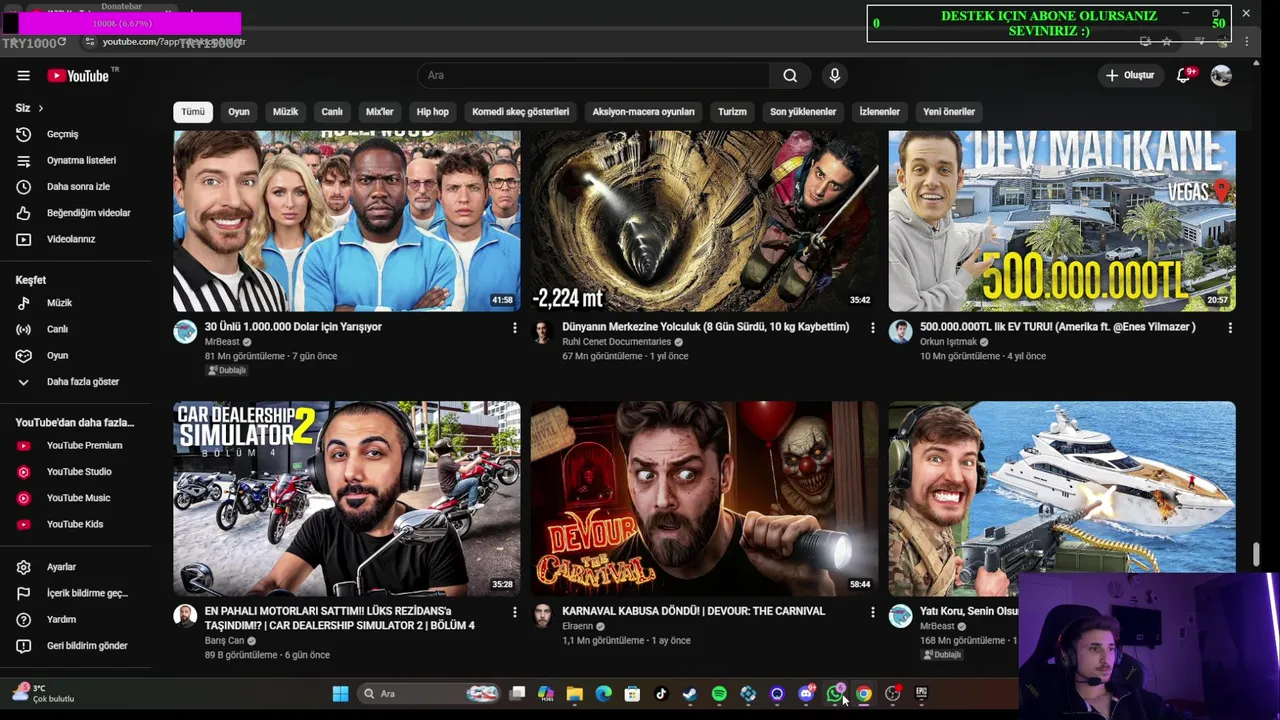
Task: Select the Turizm filter chip
Action: point(732,112)
